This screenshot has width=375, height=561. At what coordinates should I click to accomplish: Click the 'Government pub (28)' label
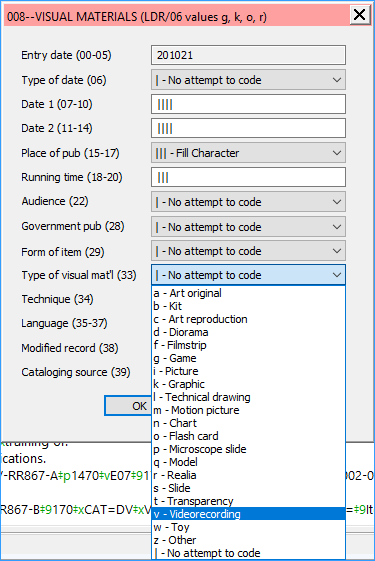pos(73,226)
